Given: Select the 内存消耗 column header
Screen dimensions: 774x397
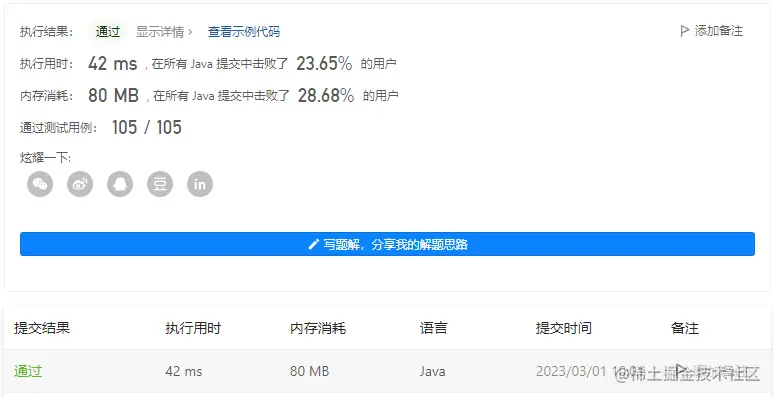Looking at the screenshot, I should point(318,328).
